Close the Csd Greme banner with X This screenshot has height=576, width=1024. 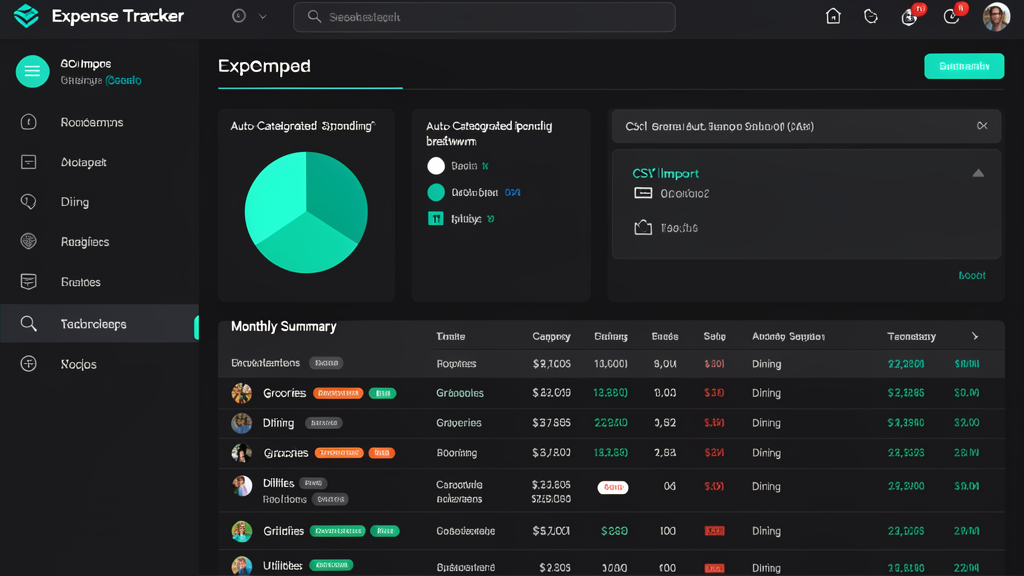(982, 126)
